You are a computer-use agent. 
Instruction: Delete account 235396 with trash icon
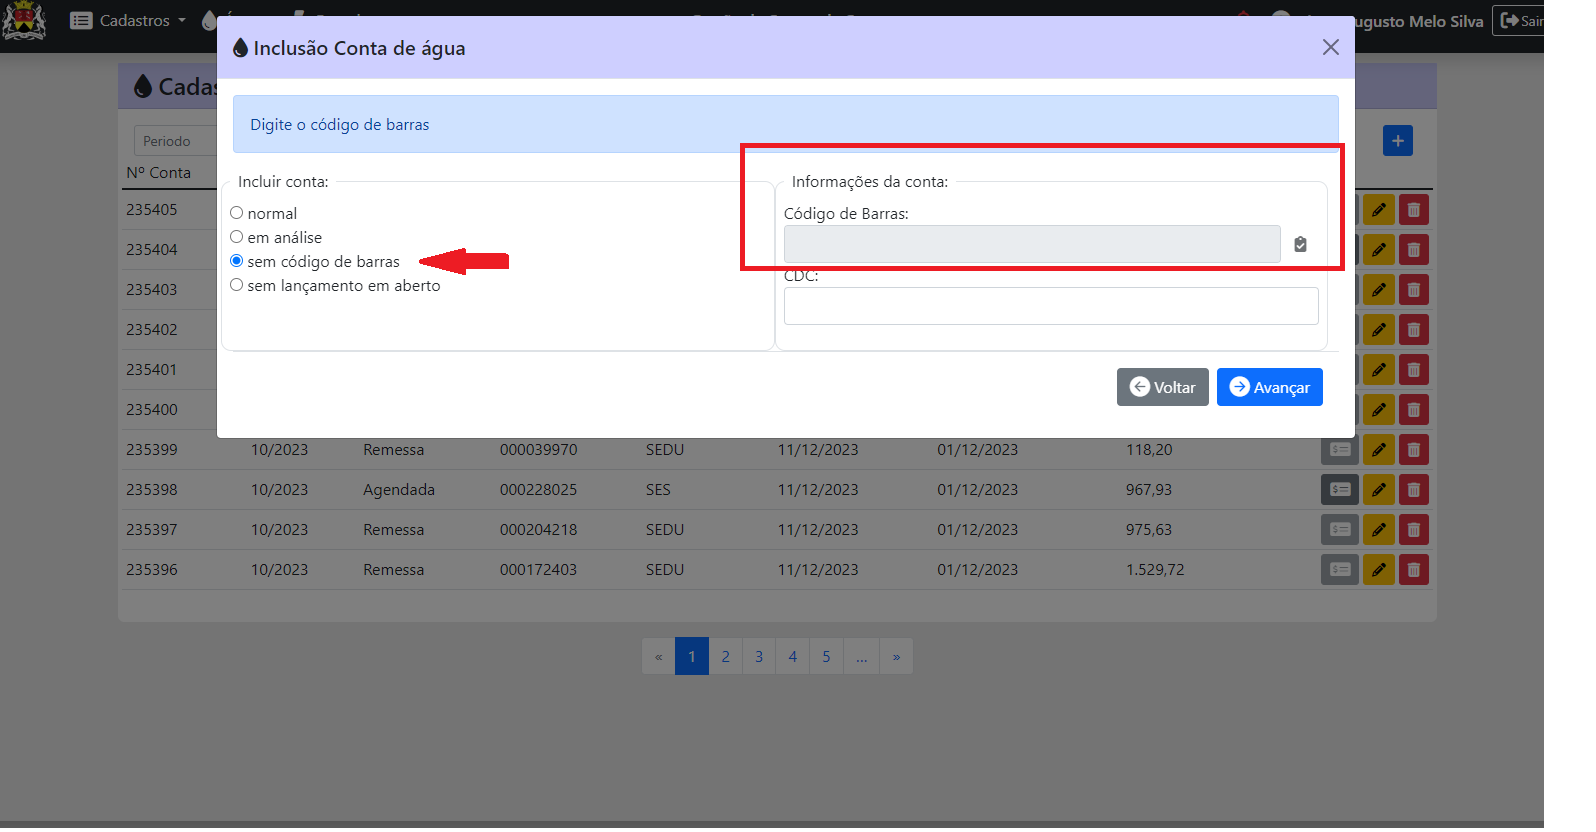coord(1414,570)
